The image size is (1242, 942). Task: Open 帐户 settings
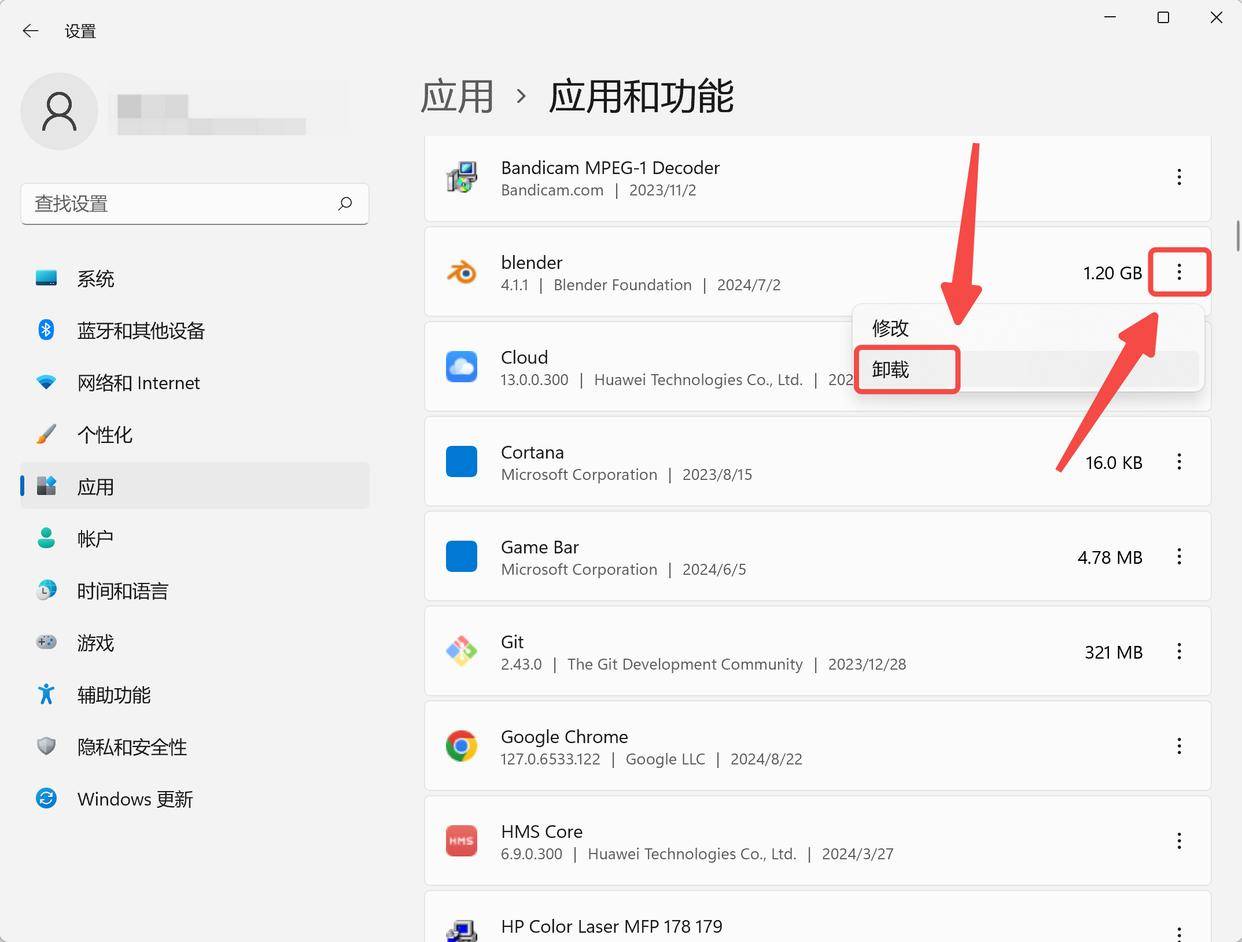tap(195, 539)
